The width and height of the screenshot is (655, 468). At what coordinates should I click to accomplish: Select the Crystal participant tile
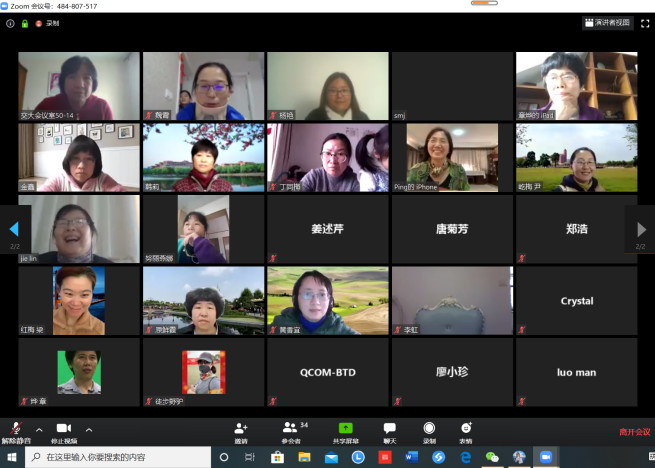click(x=576, y=301)
